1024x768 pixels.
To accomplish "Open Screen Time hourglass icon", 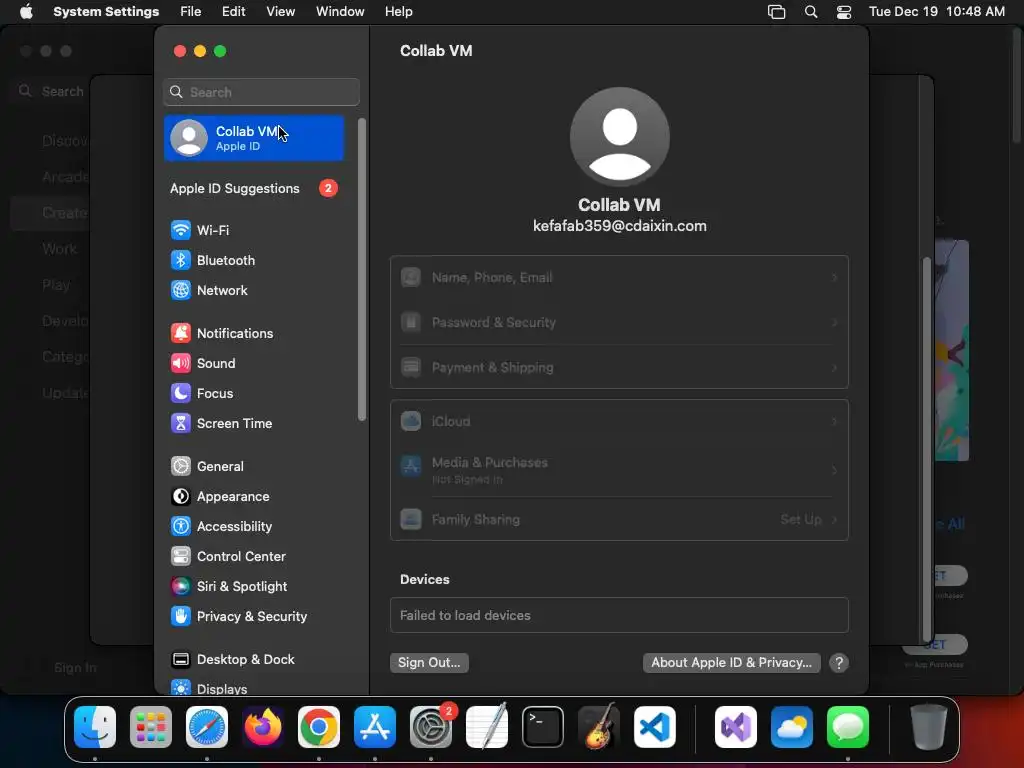I will pyautogui.click(x=180, y=423).
